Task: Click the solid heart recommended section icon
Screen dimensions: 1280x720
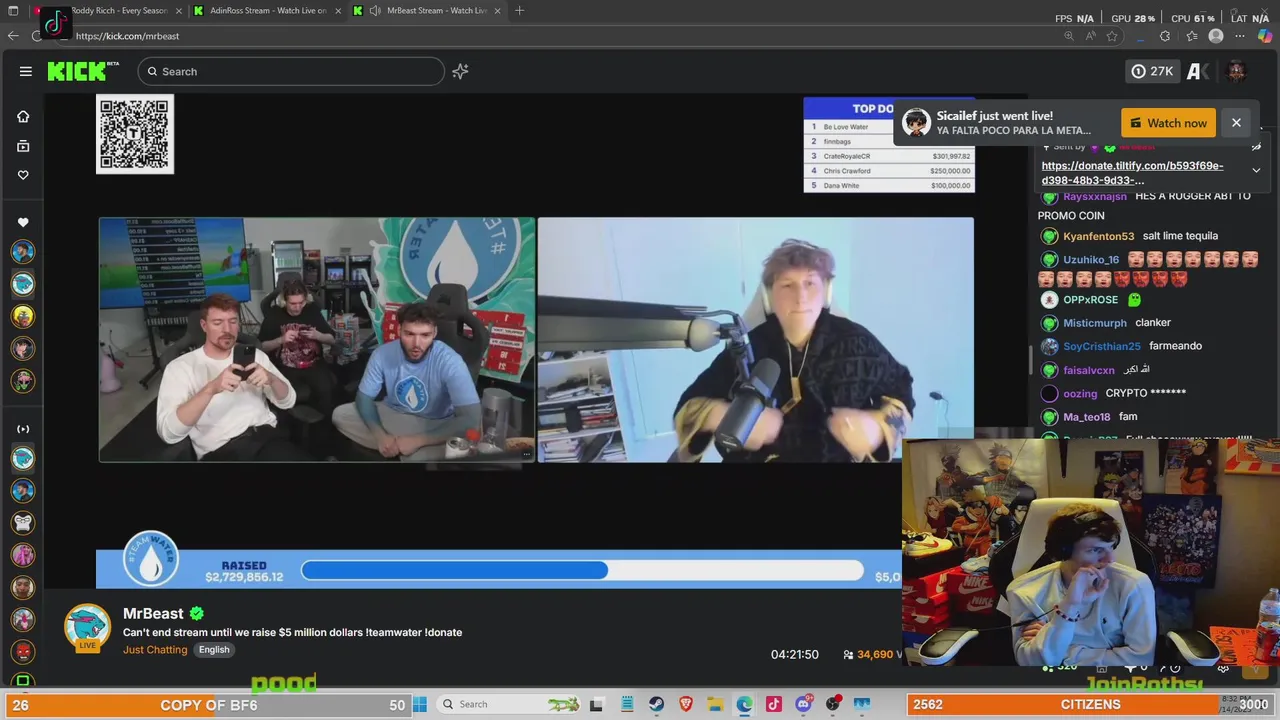Action: pos(23,222)
